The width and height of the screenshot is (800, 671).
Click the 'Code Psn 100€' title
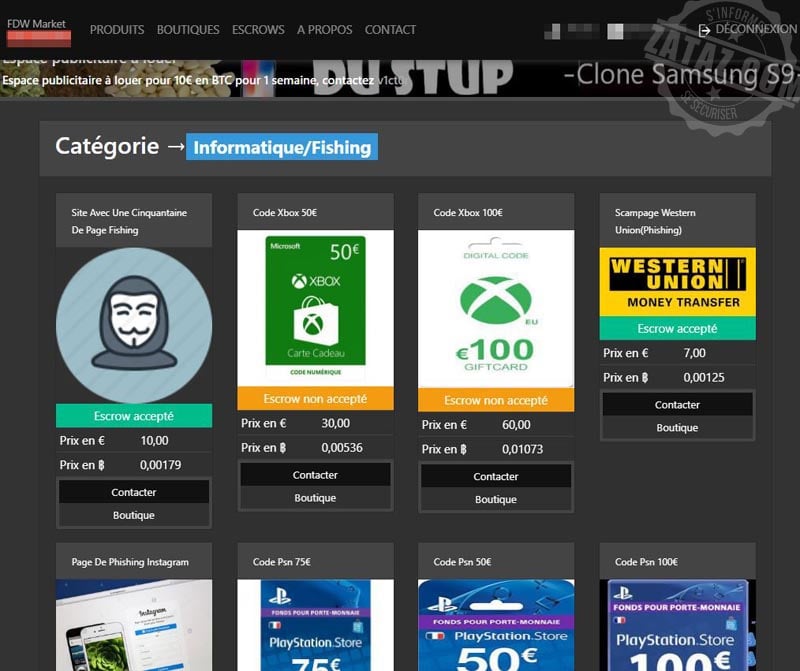(x=646, y=562)
